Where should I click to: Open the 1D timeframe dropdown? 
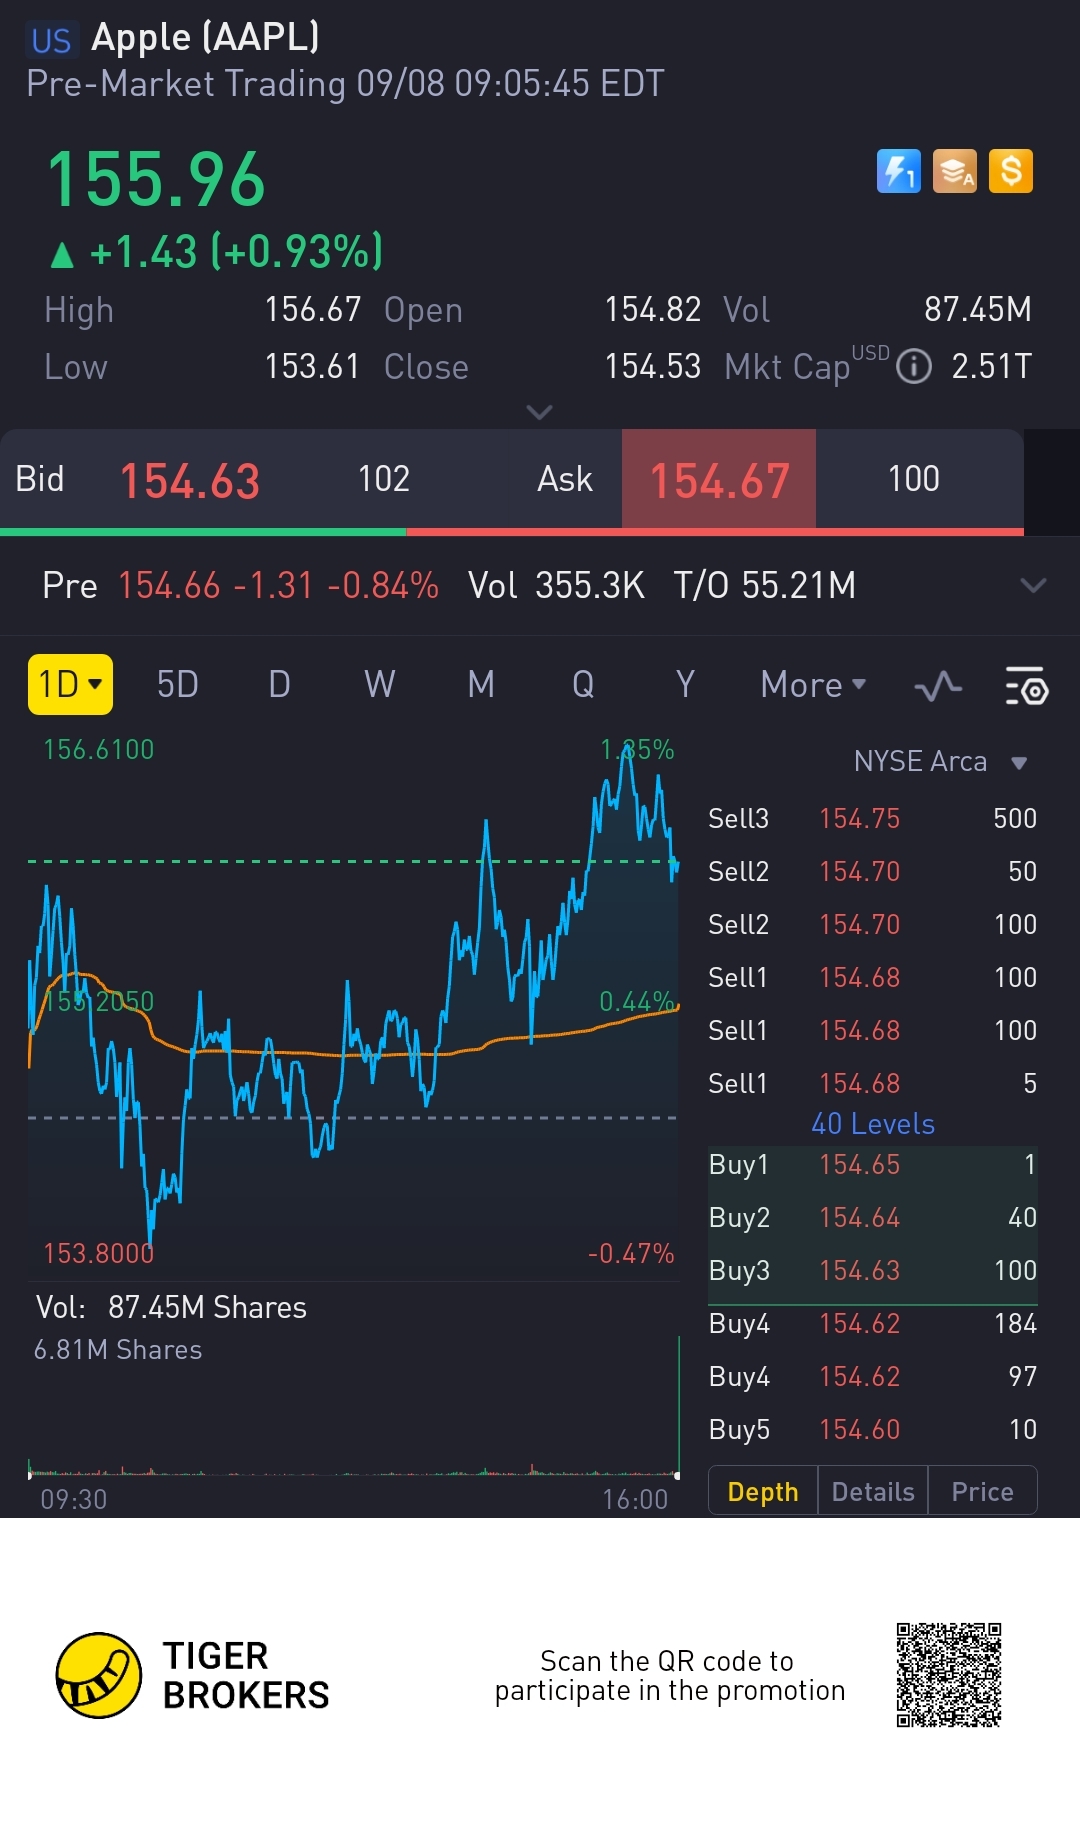(x=70, y=685)
